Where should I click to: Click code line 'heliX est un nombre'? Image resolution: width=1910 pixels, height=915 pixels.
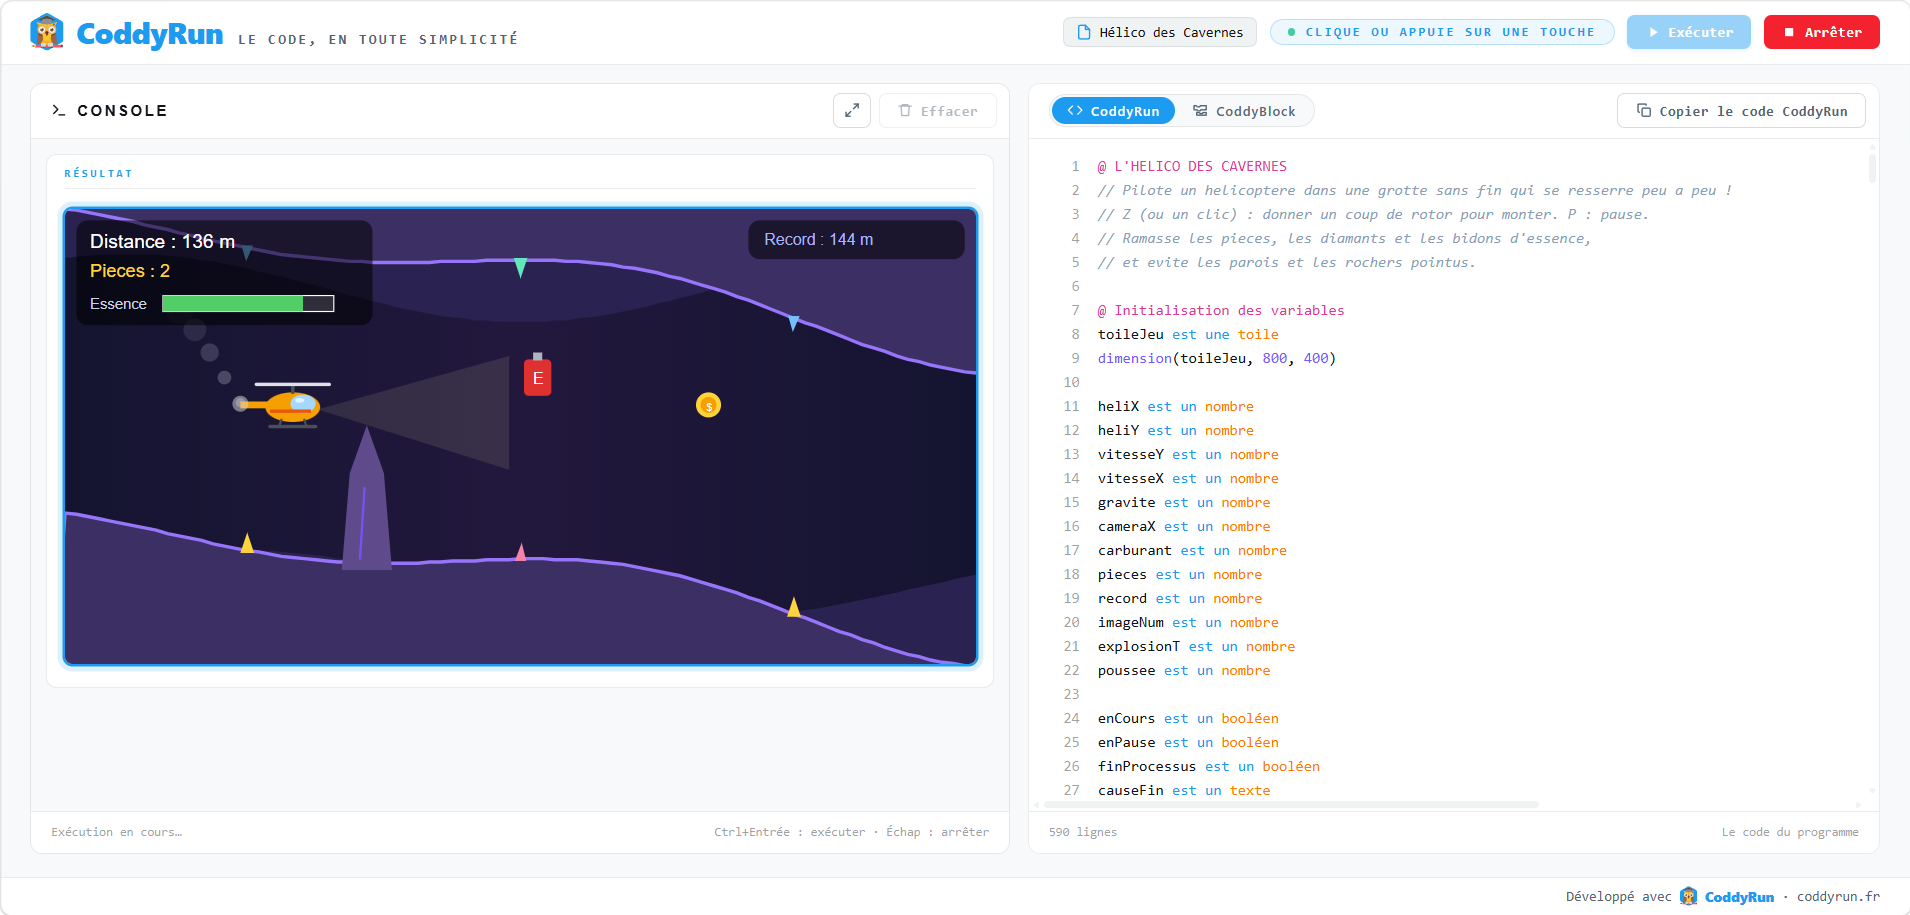pos(1175,406)
